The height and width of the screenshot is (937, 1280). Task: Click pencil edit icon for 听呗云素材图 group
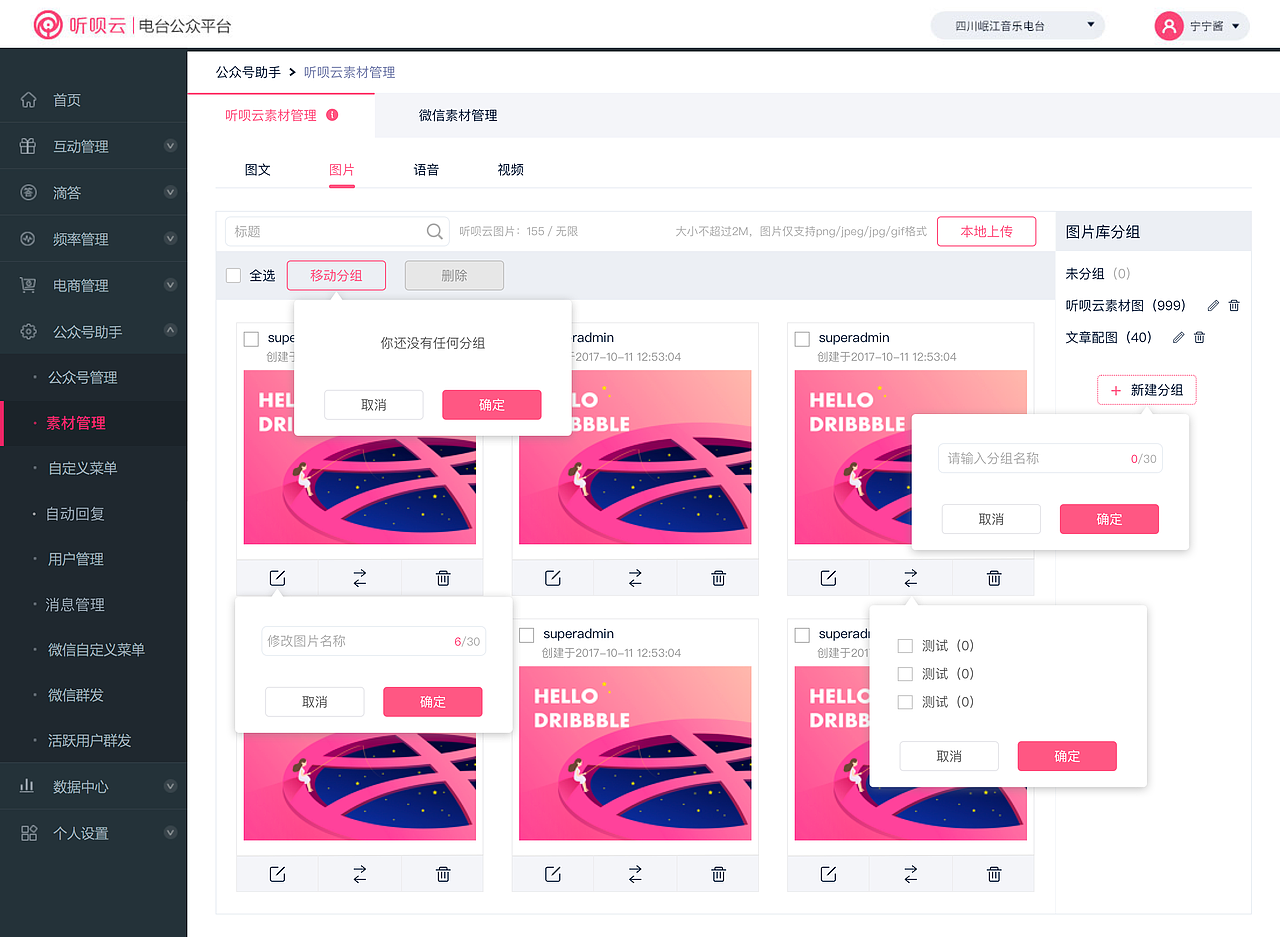coord(1213,305)
